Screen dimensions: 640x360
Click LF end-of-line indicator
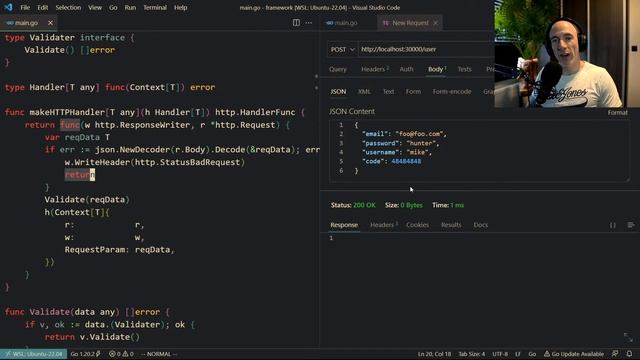pyautogui.click(x=518, y=354)
